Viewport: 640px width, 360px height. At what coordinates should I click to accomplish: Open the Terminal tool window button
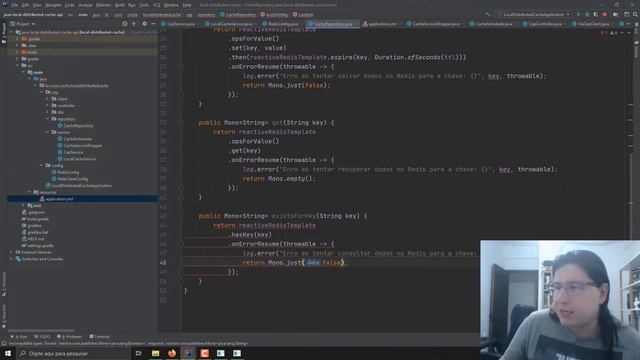pos(100,337)
